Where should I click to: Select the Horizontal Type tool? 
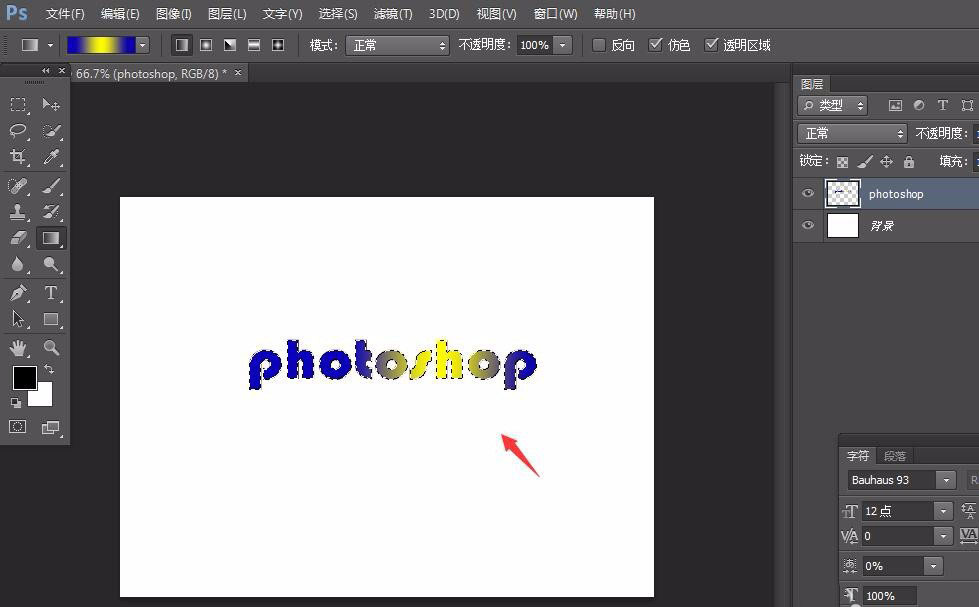51,292
